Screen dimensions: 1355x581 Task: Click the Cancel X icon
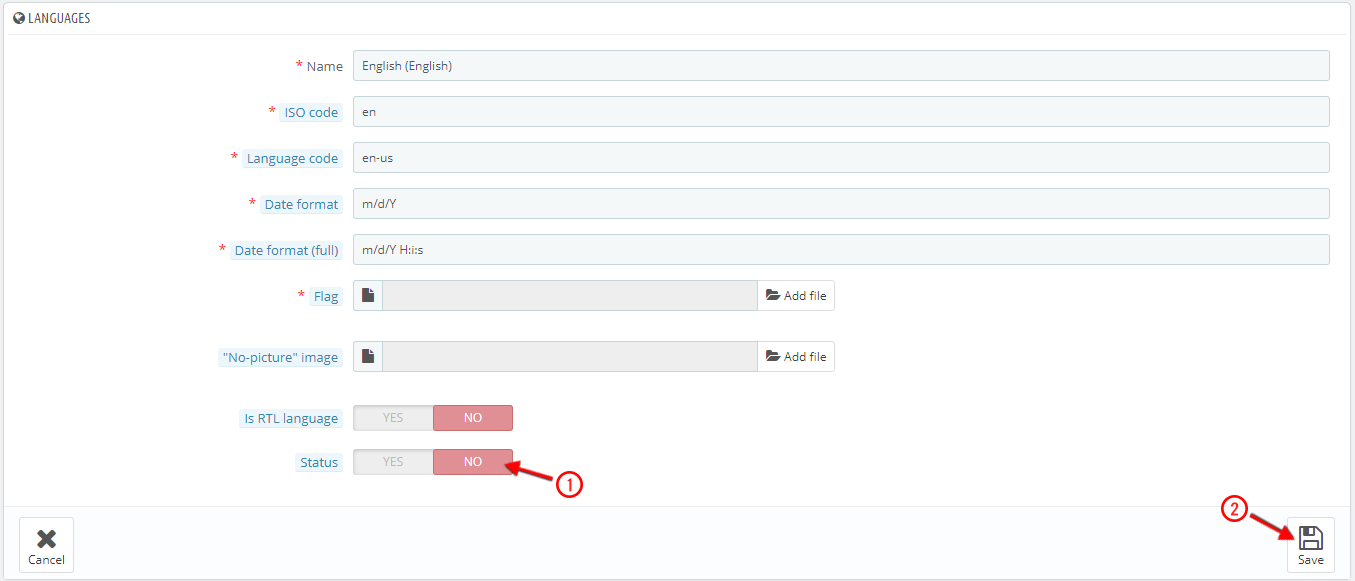click(46, 538)
